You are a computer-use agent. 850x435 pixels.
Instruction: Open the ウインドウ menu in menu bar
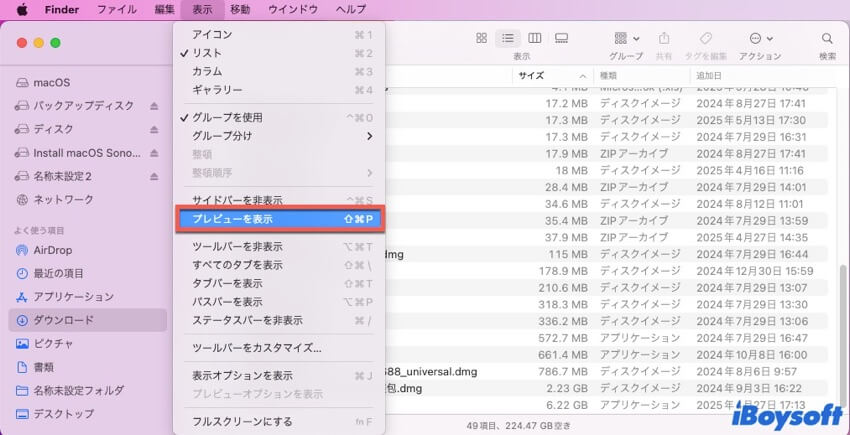click(293, 9)
